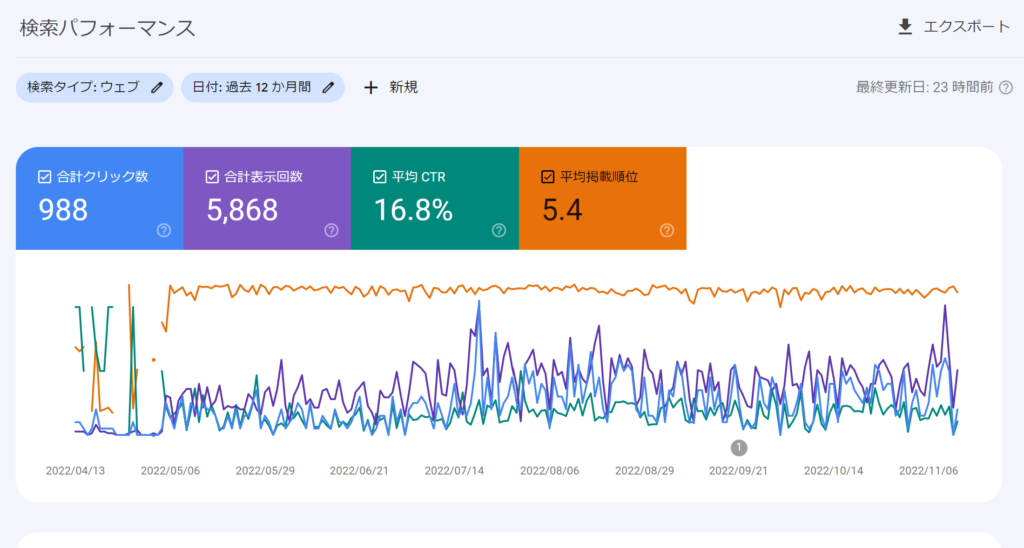The height and width of the screenshot is (548, 1024).
Task: Click pencil icon on 日付: 過去 12 か月間 chip
Action: click(x=328, y=87)
